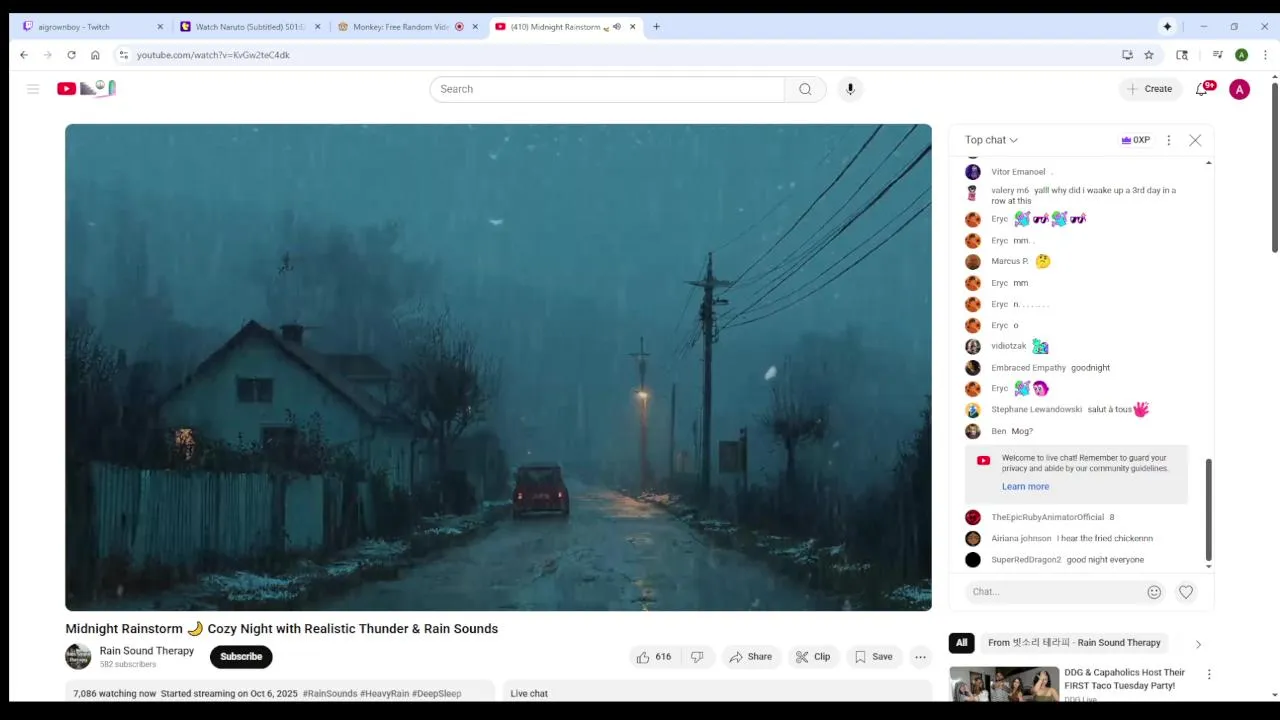Click the chat message input field
The image size is (1280, 720).
1055,592
